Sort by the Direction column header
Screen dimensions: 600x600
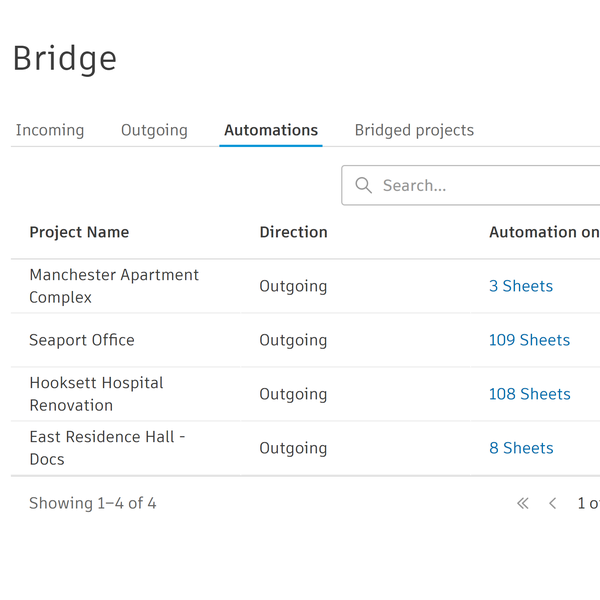pyautogui.click(x=293, y=232)
